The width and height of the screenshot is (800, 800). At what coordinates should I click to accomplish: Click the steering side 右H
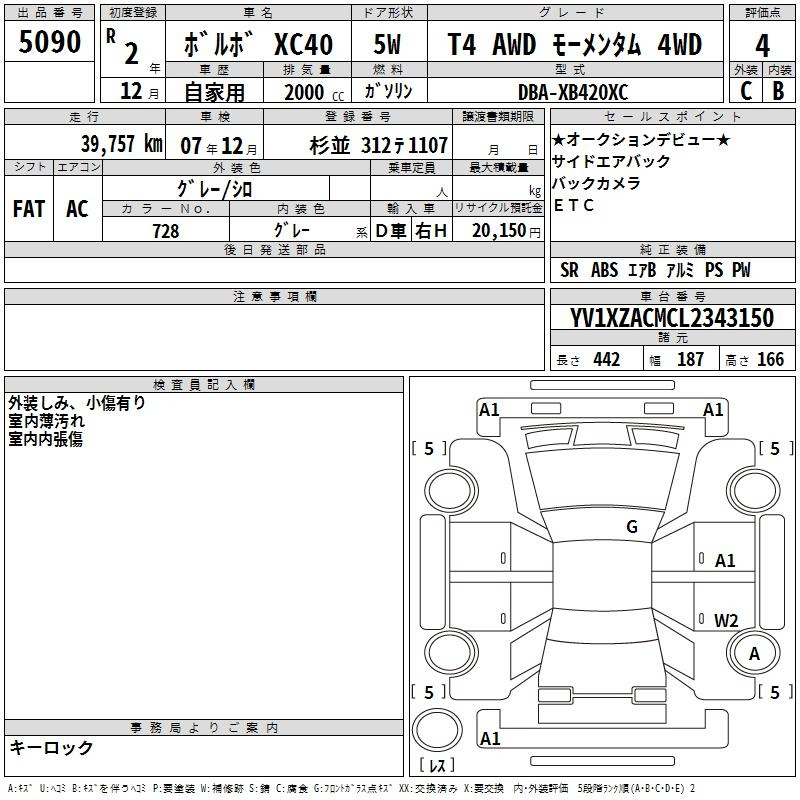[x=431, y=231]
